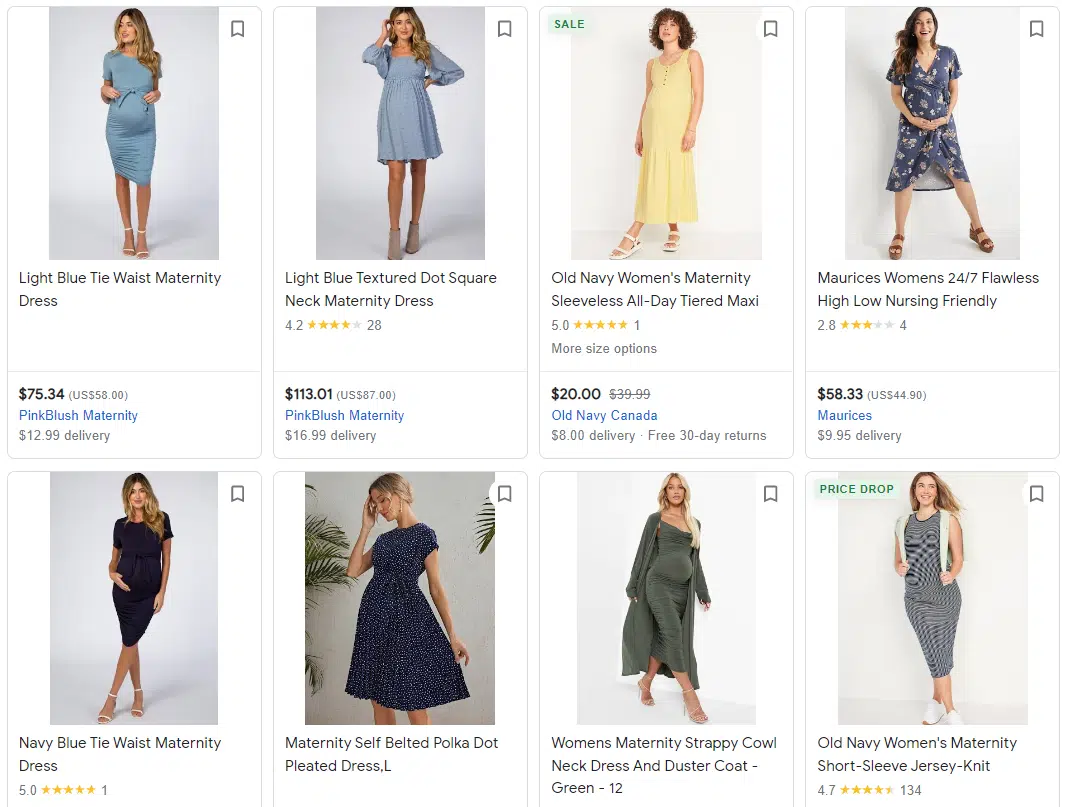Click the Free 30-day returns text
Image resolution: width=1066 pixels, height=807 pixels.
pyautogui.click(x=707, y=436)
